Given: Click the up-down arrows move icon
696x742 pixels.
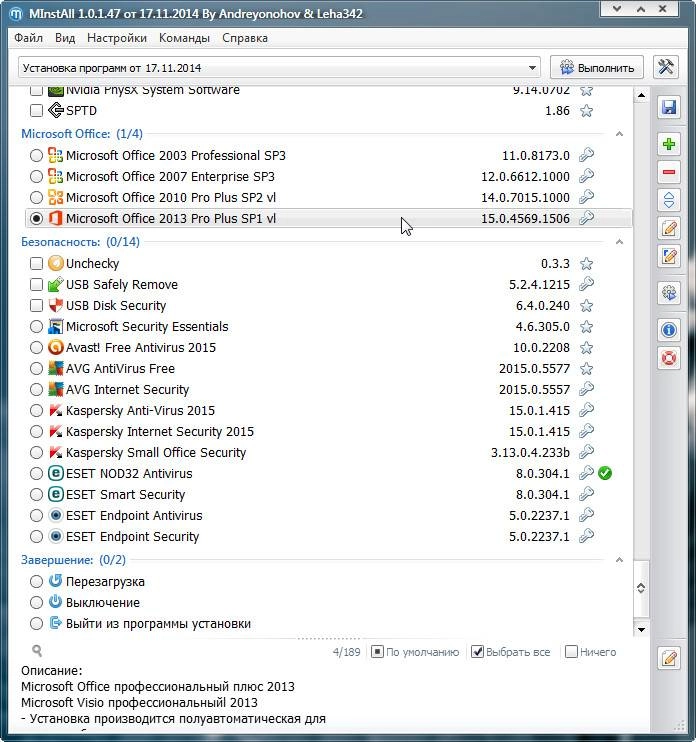Looking at the screenshot, I should coord(669,200).
